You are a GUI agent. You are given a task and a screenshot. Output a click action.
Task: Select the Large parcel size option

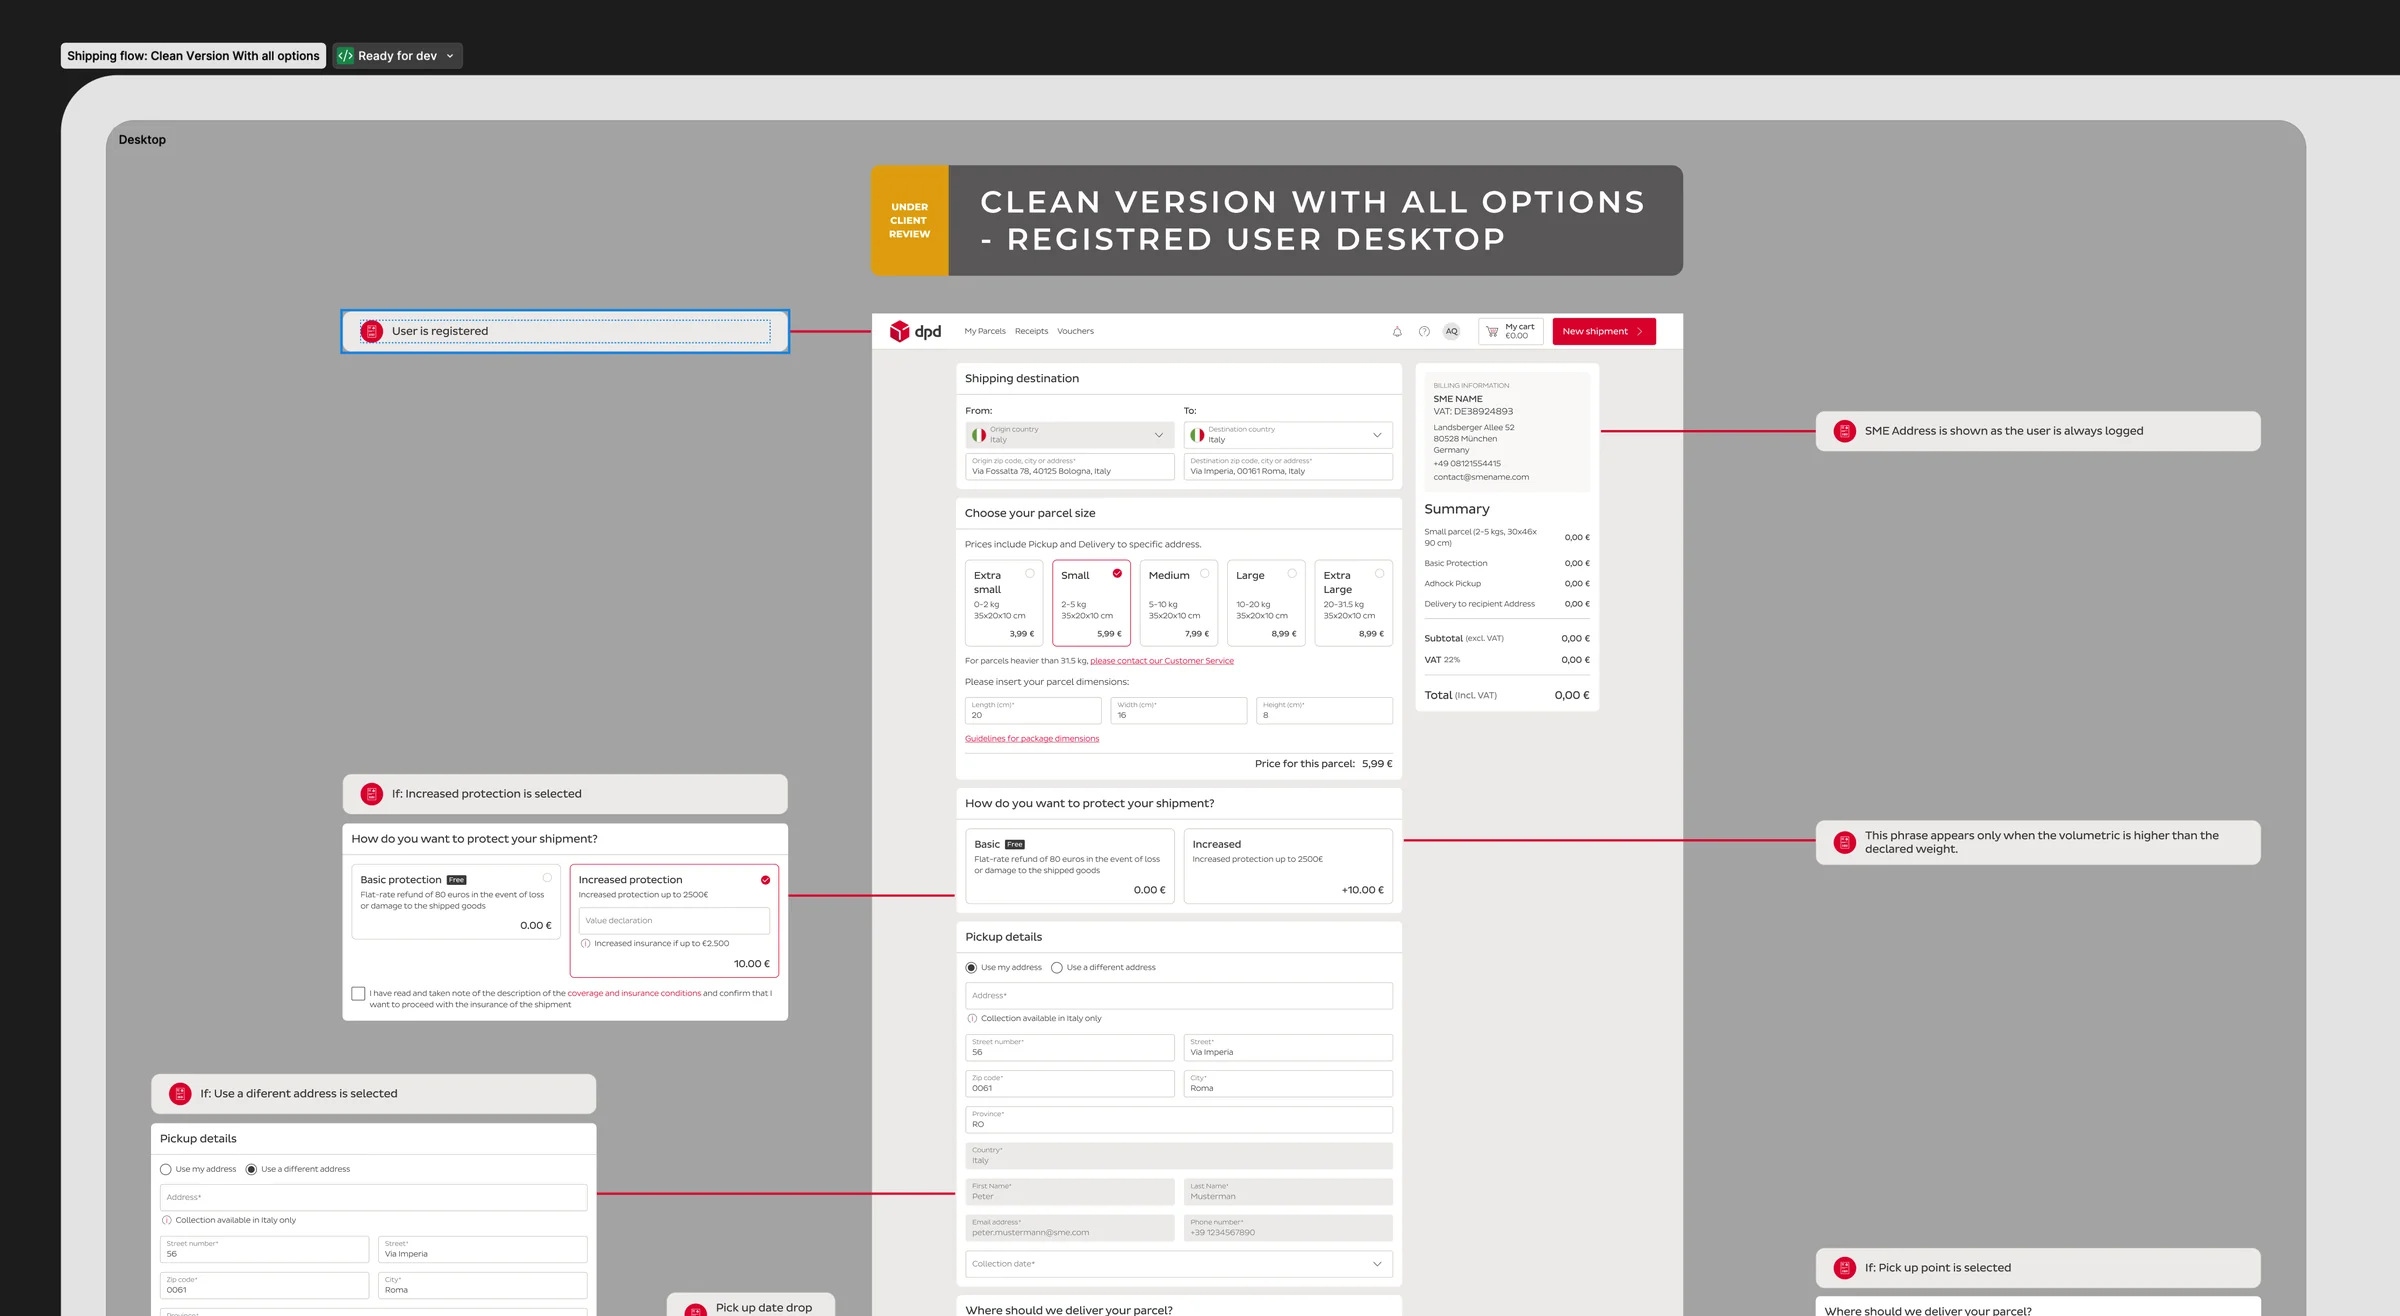coord(1266,603)
